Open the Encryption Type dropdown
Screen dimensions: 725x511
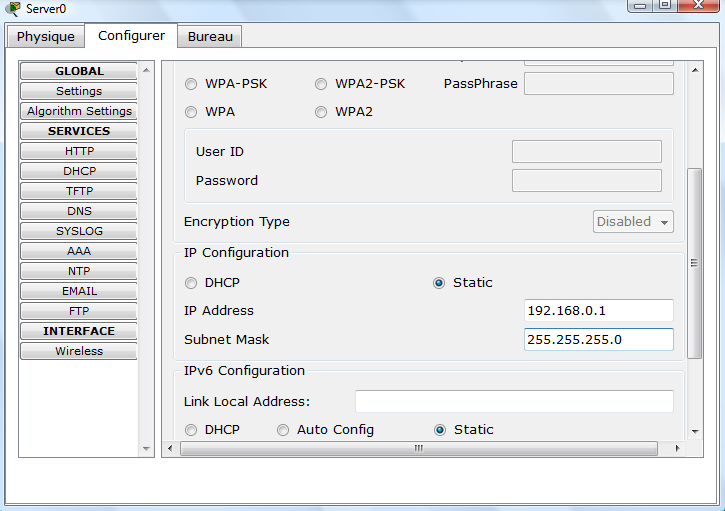coord(633,222)
